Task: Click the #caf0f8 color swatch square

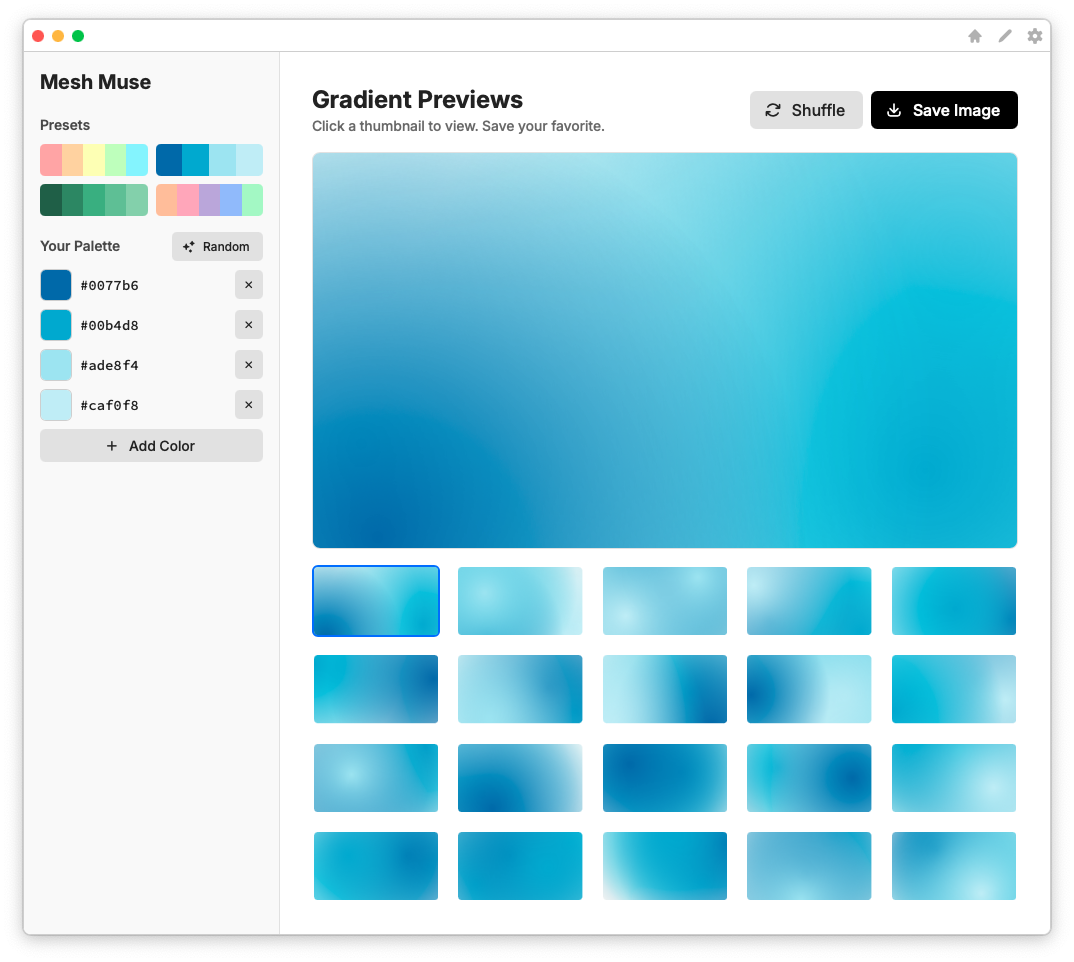Action: coord(56,405)
